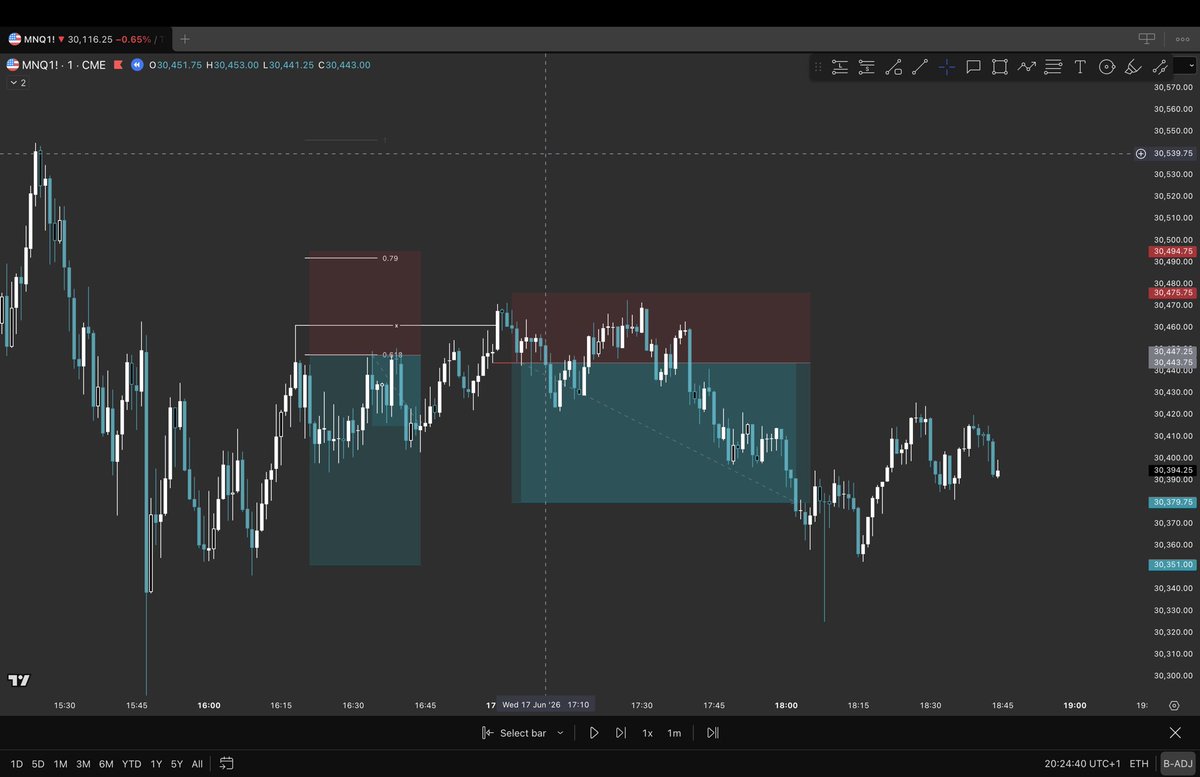The width and height of the screenshot is (1200, 777).
Task: Close the replay toolbar
Action: point(1175,733)
